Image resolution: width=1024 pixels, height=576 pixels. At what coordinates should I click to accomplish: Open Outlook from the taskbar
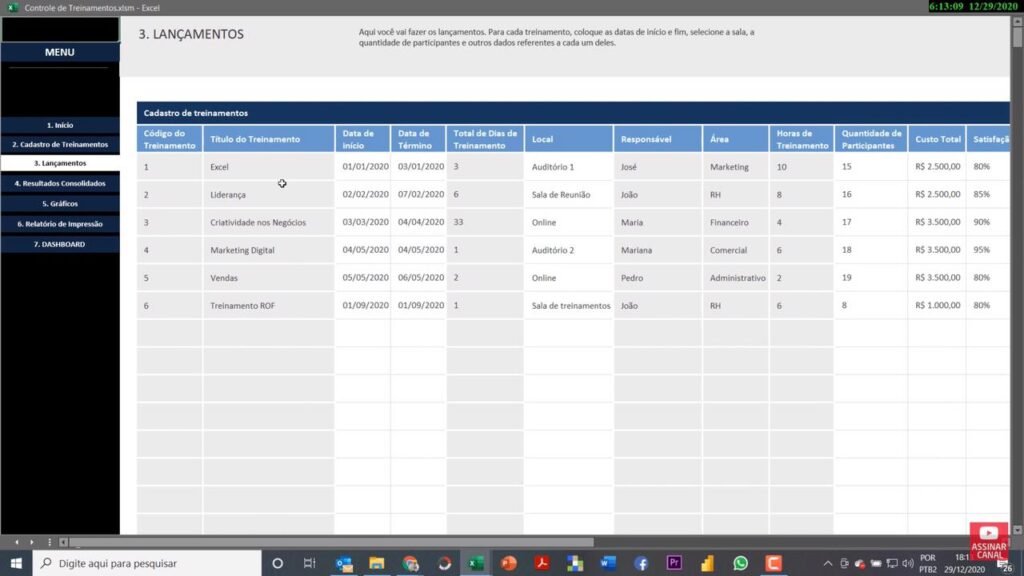point(344,563)
